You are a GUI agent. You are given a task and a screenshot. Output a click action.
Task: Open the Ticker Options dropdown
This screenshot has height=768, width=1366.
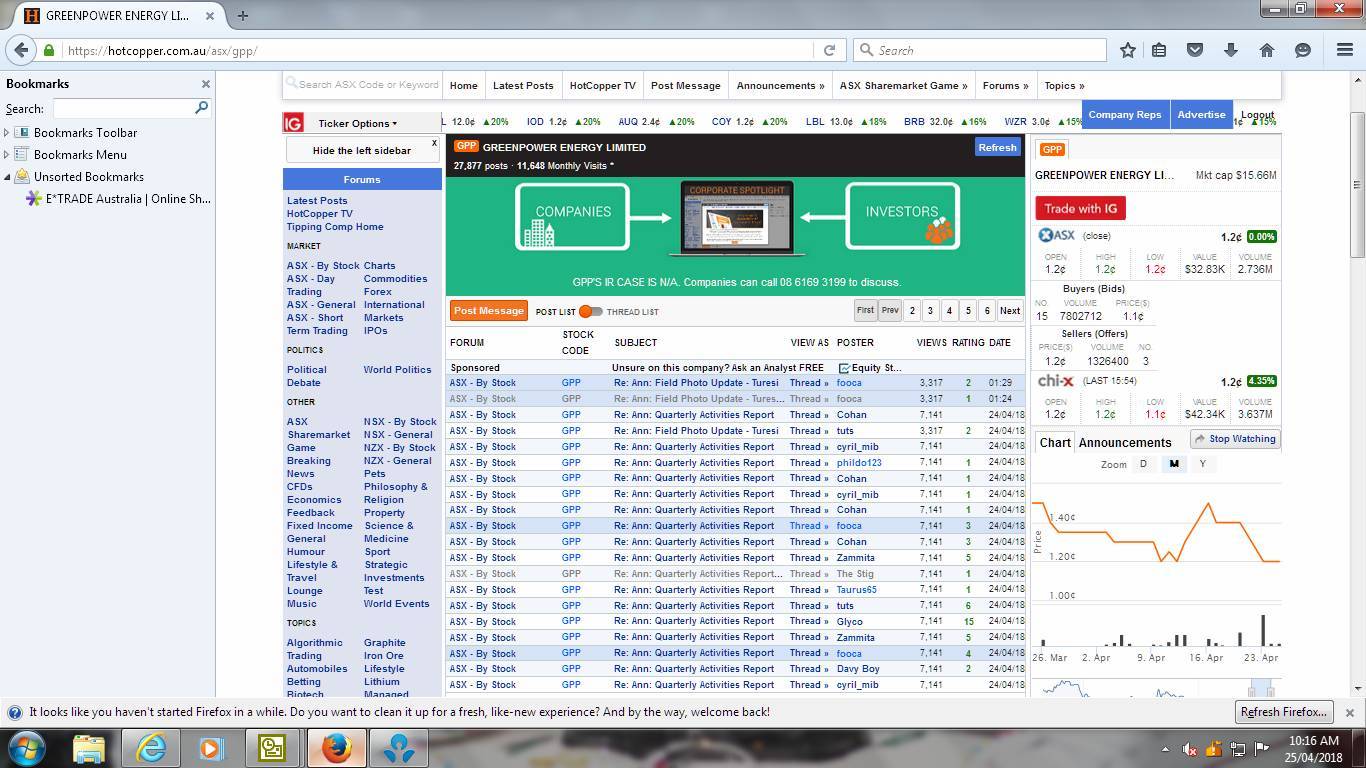(x=357, y=123)
